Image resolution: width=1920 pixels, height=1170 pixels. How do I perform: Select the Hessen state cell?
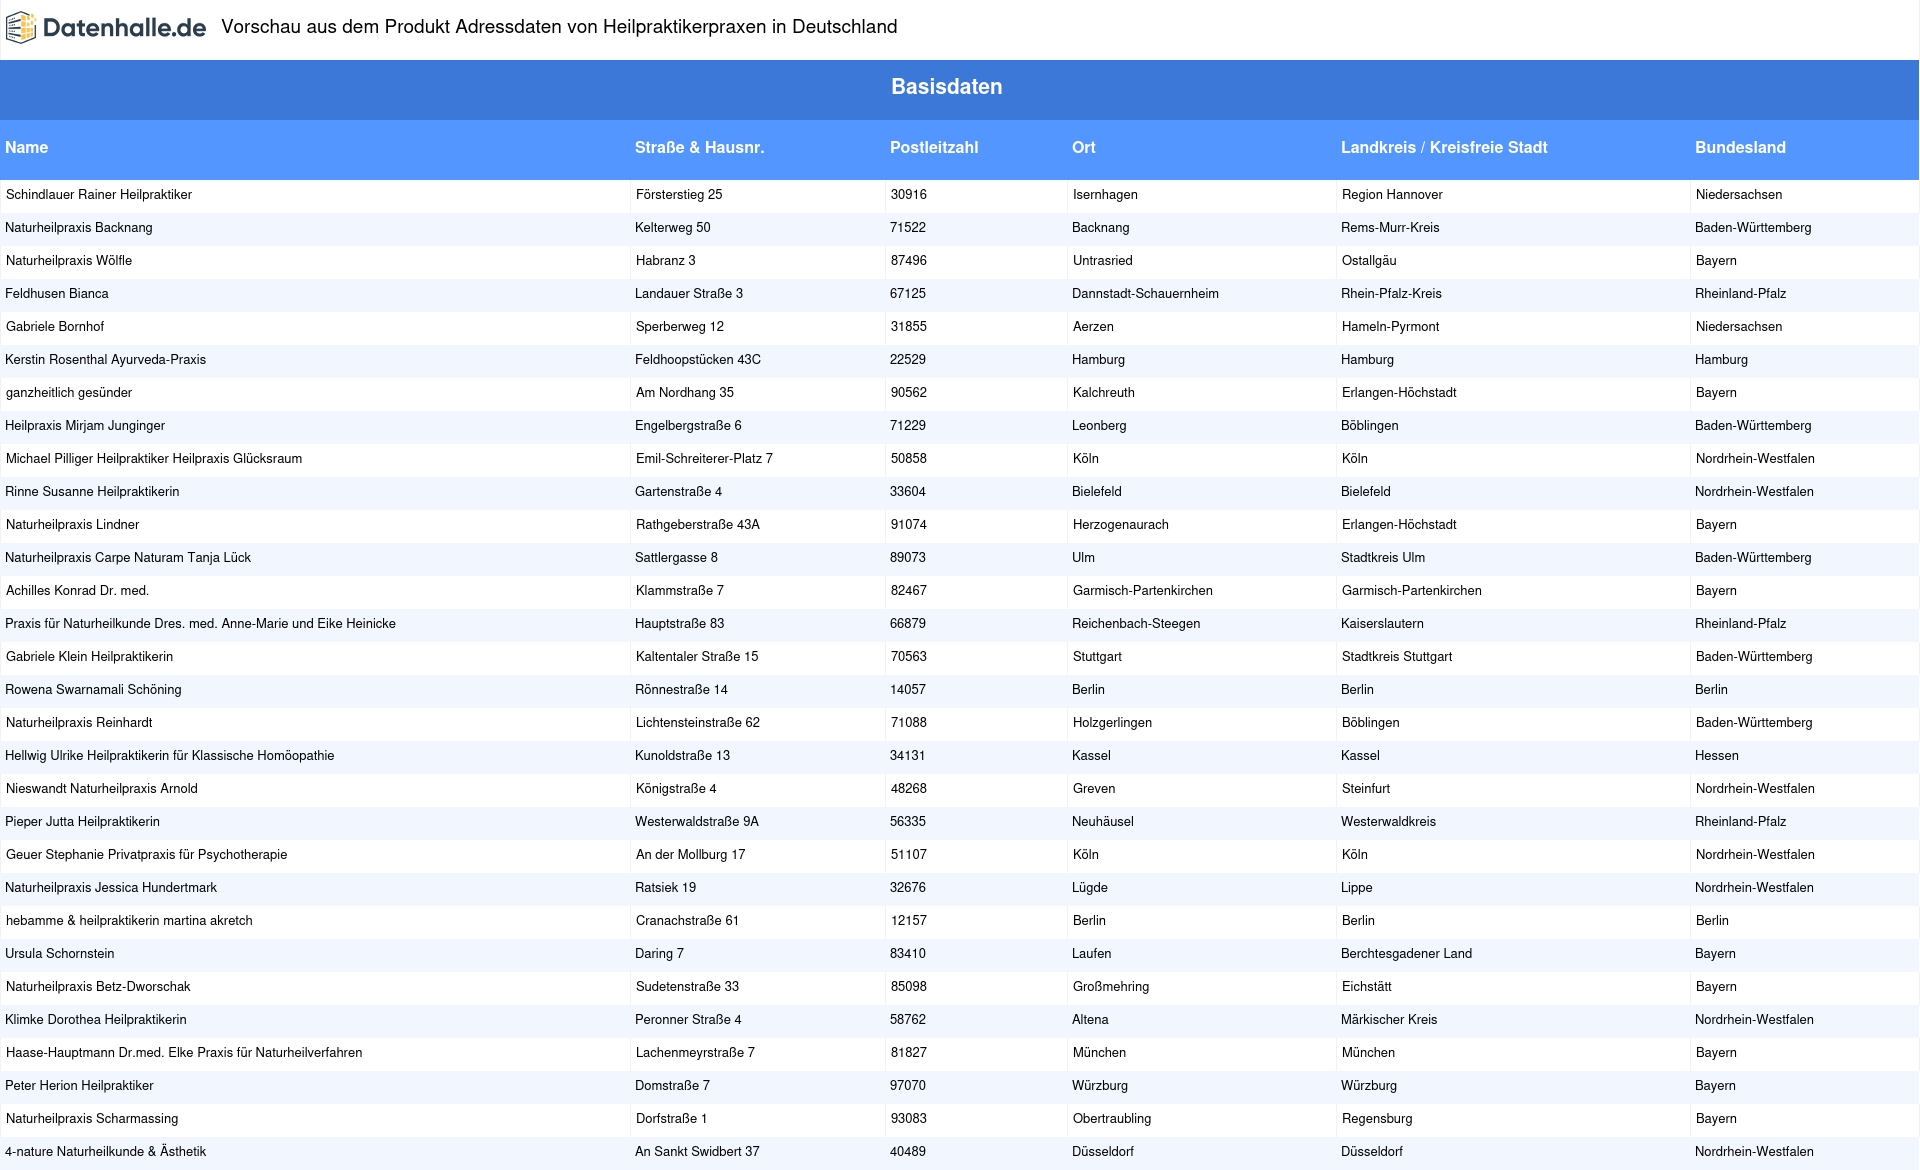(1717, 756)
